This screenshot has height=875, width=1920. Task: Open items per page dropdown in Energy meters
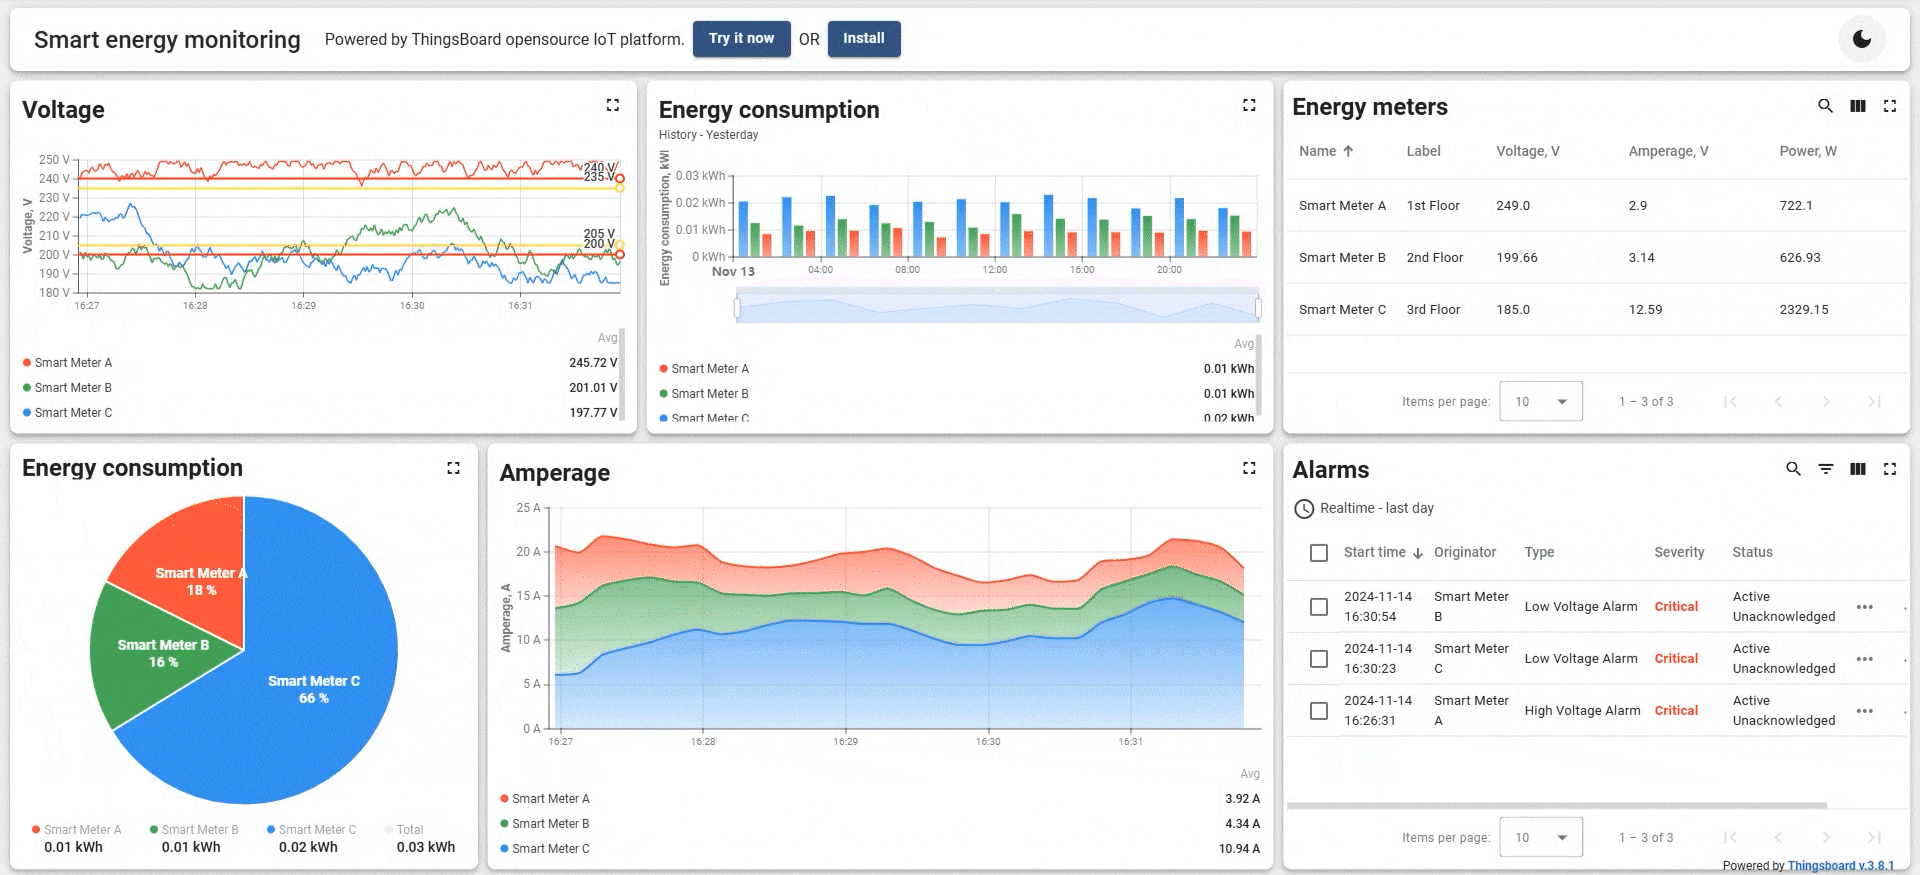[1540, 402]
